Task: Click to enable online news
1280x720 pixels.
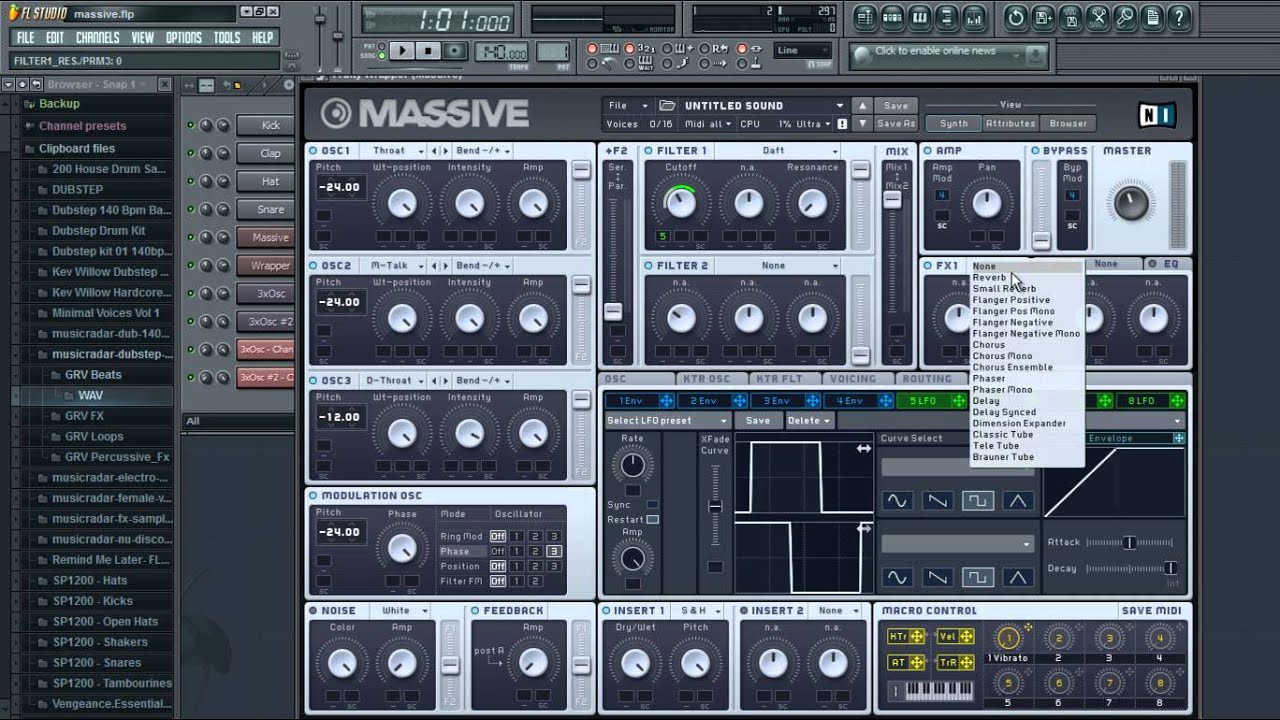Action: (936, 51)
